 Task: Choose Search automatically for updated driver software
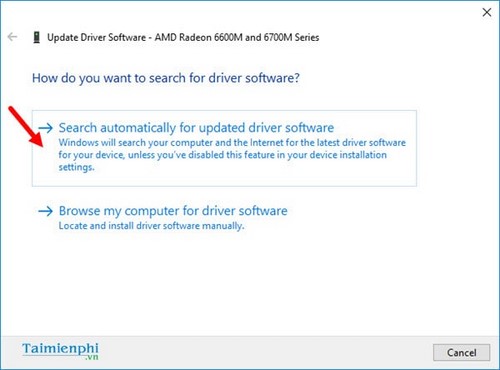[224, 148]
